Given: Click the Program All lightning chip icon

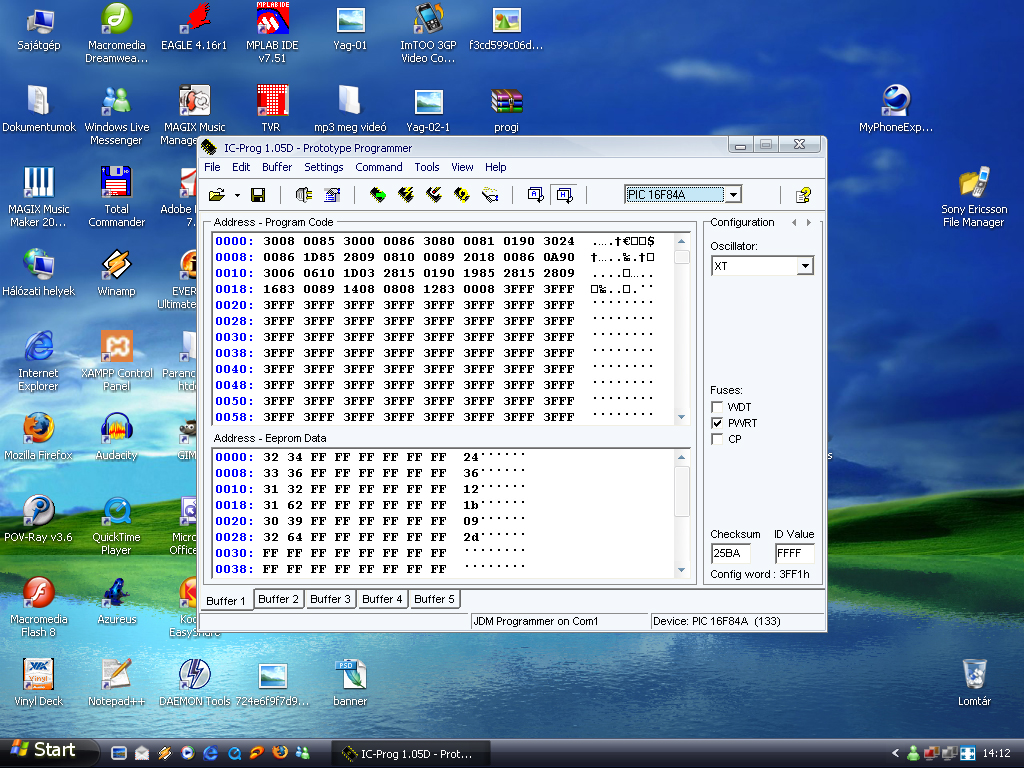Looking at the screenshot, I should [x=406, y=195].
